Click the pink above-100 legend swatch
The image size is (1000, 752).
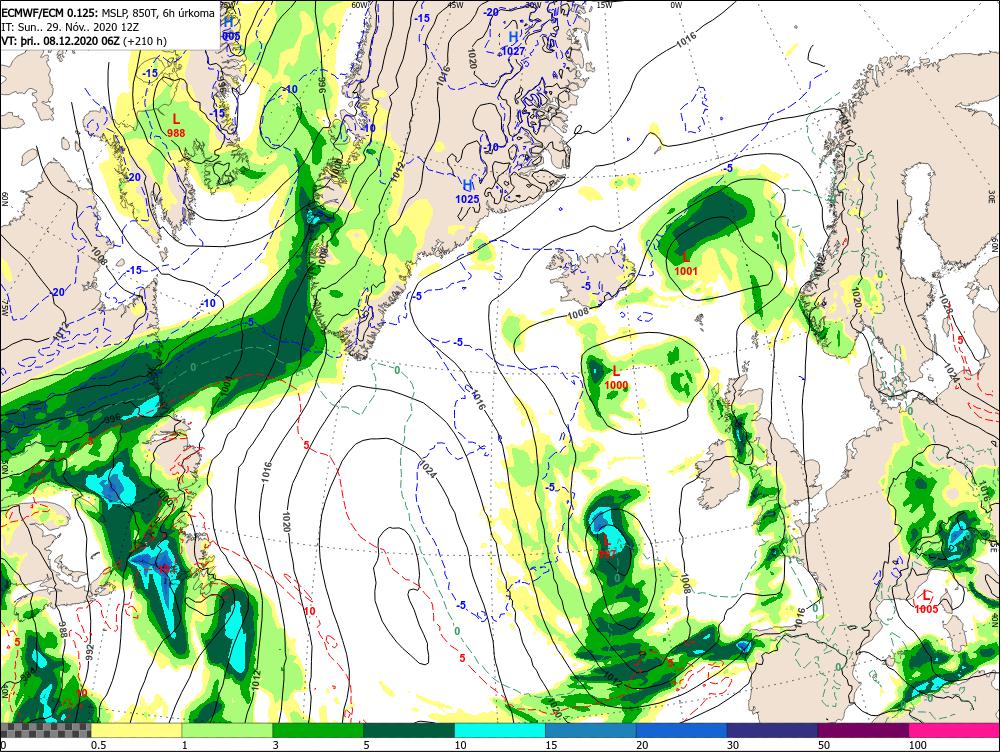coord(954,730)
